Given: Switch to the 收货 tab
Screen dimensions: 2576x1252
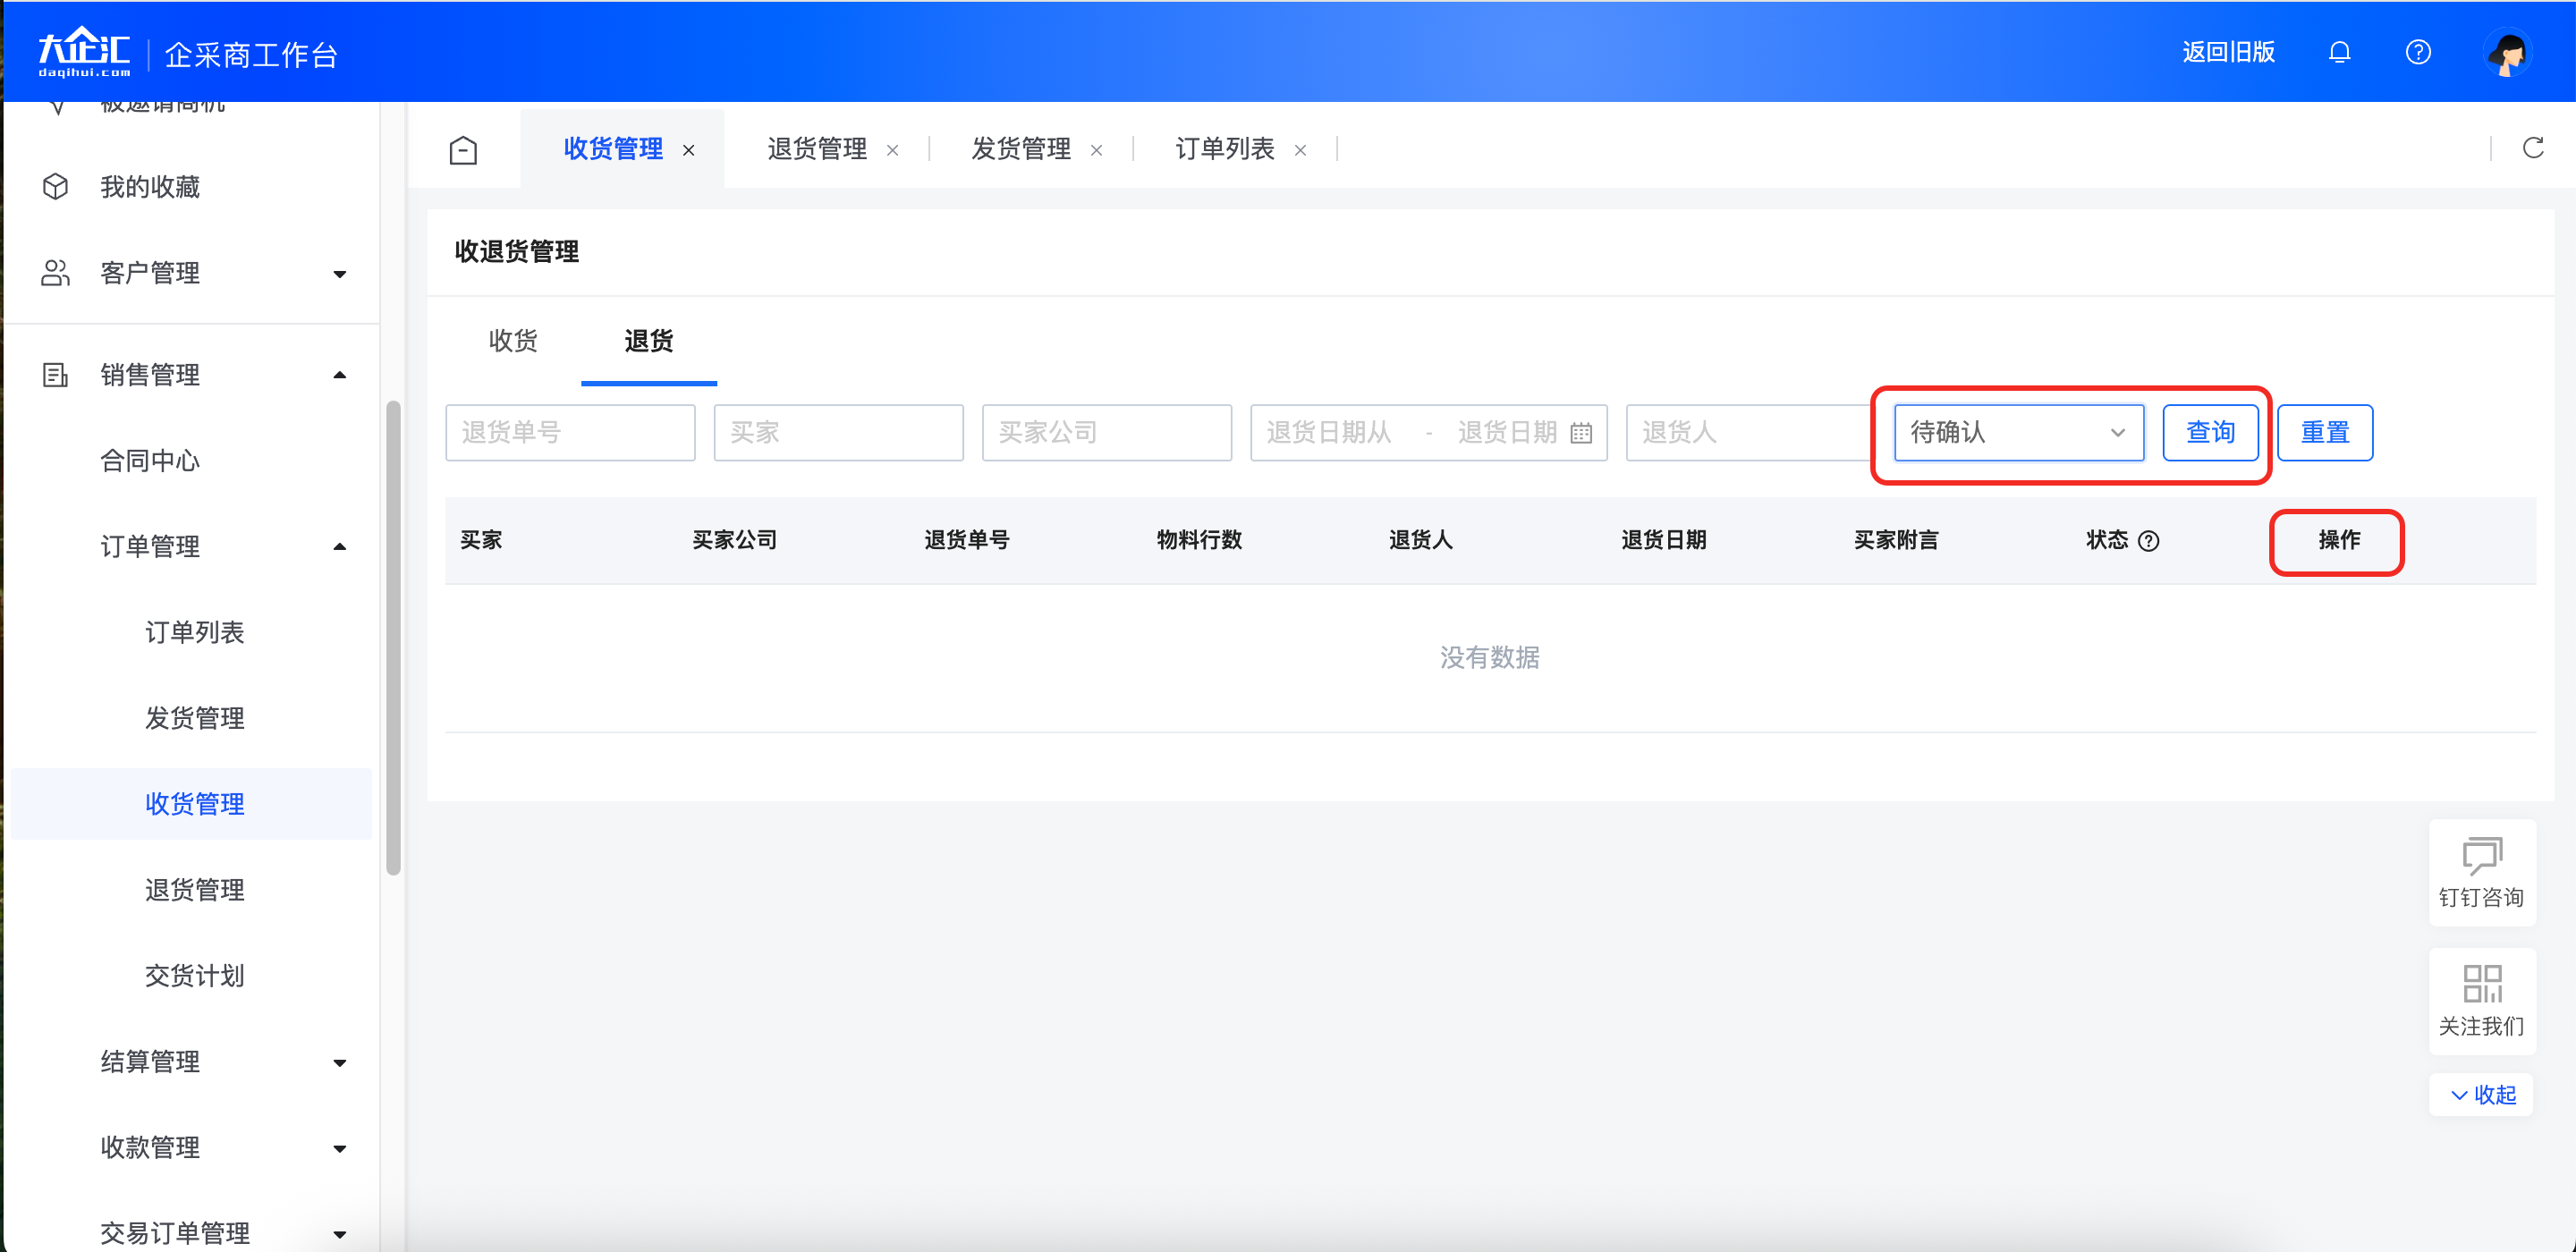Looking at the screenshot, I should (513, 341).
